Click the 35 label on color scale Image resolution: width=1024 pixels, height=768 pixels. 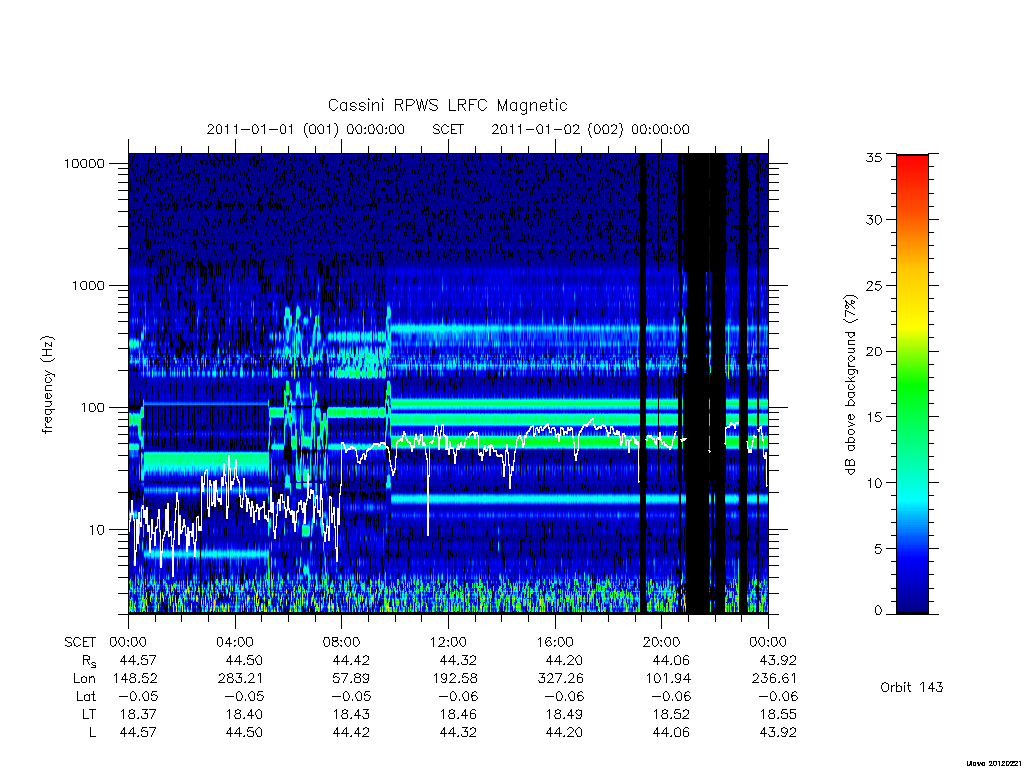(x=874, y=157)
